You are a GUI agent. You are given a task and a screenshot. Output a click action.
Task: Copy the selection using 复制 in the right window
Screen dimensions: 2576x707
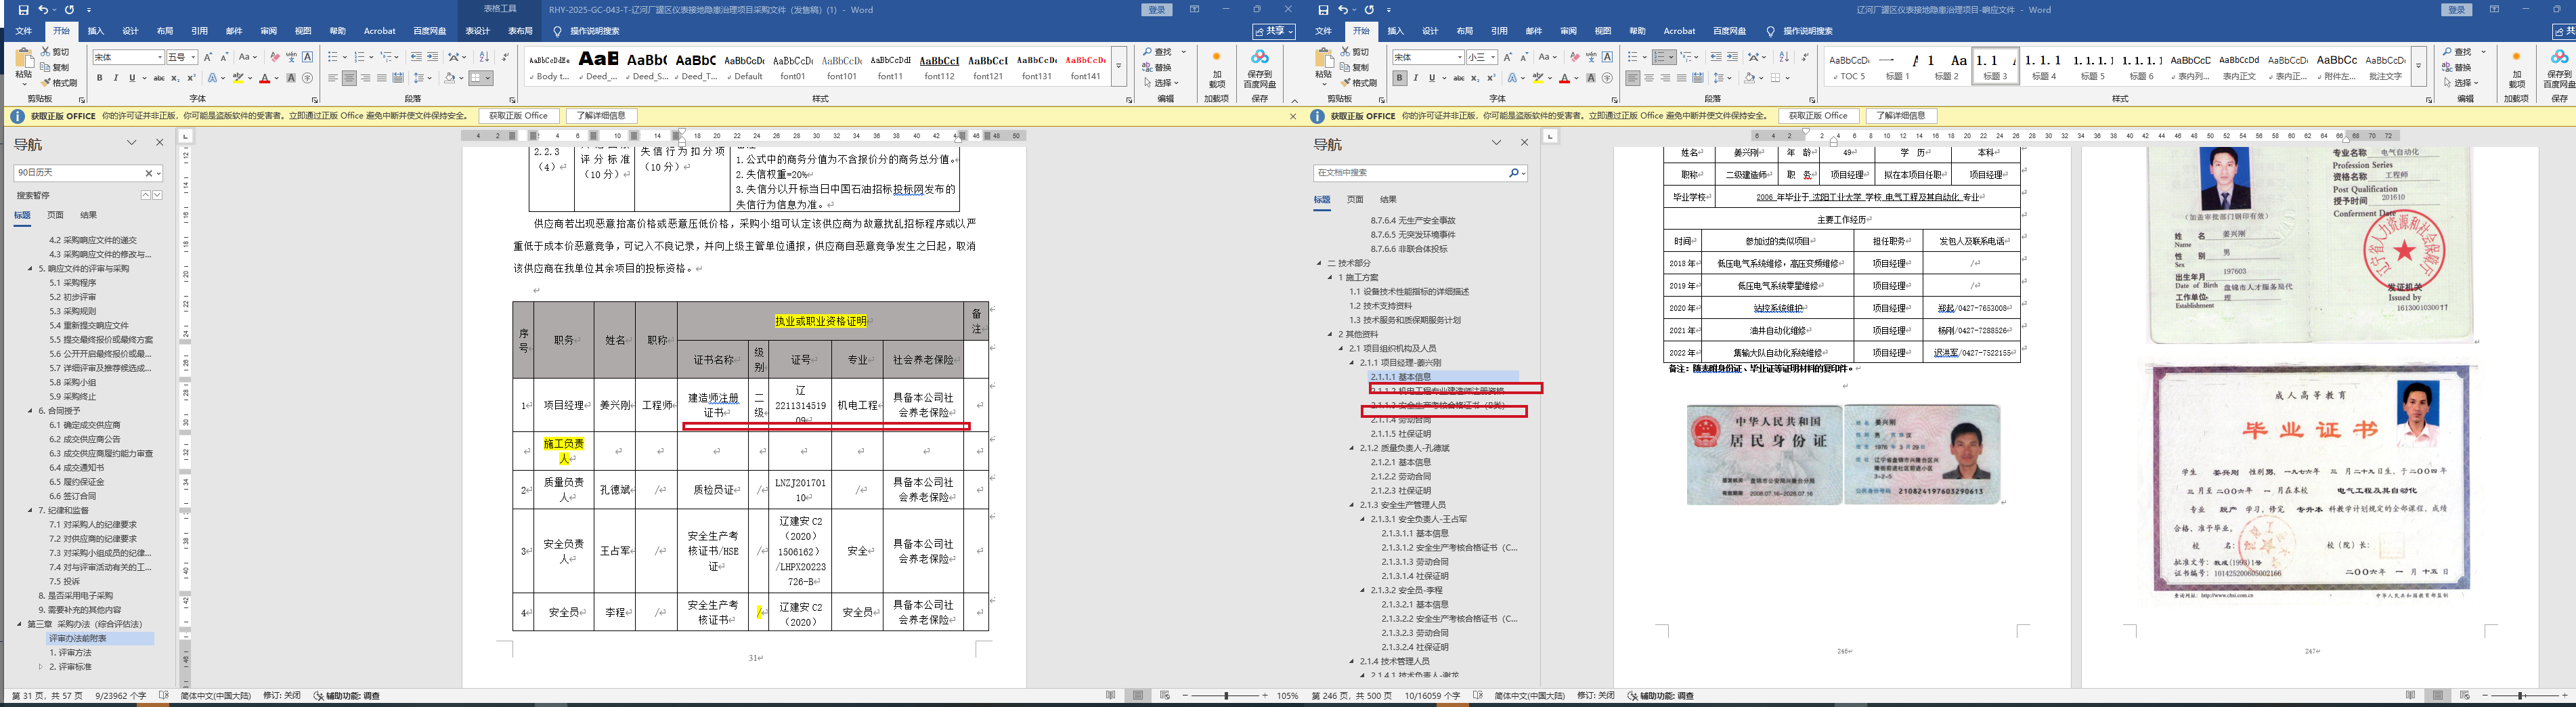tap(1355, 68)
